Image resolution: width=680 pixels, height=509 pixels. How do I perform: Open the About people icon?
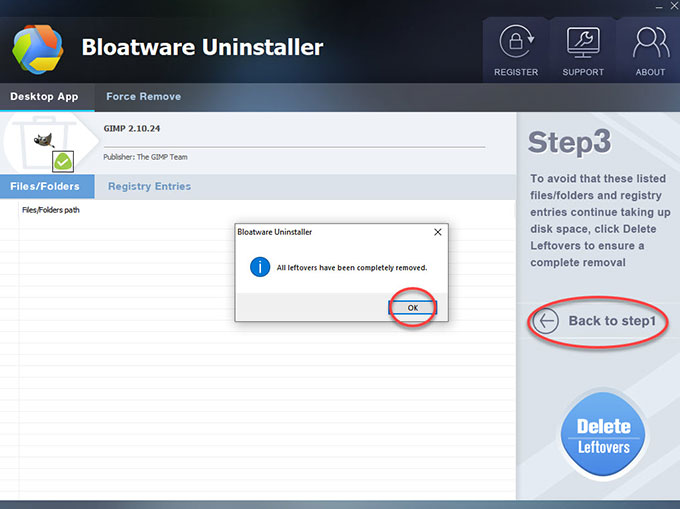click(651, 42)
